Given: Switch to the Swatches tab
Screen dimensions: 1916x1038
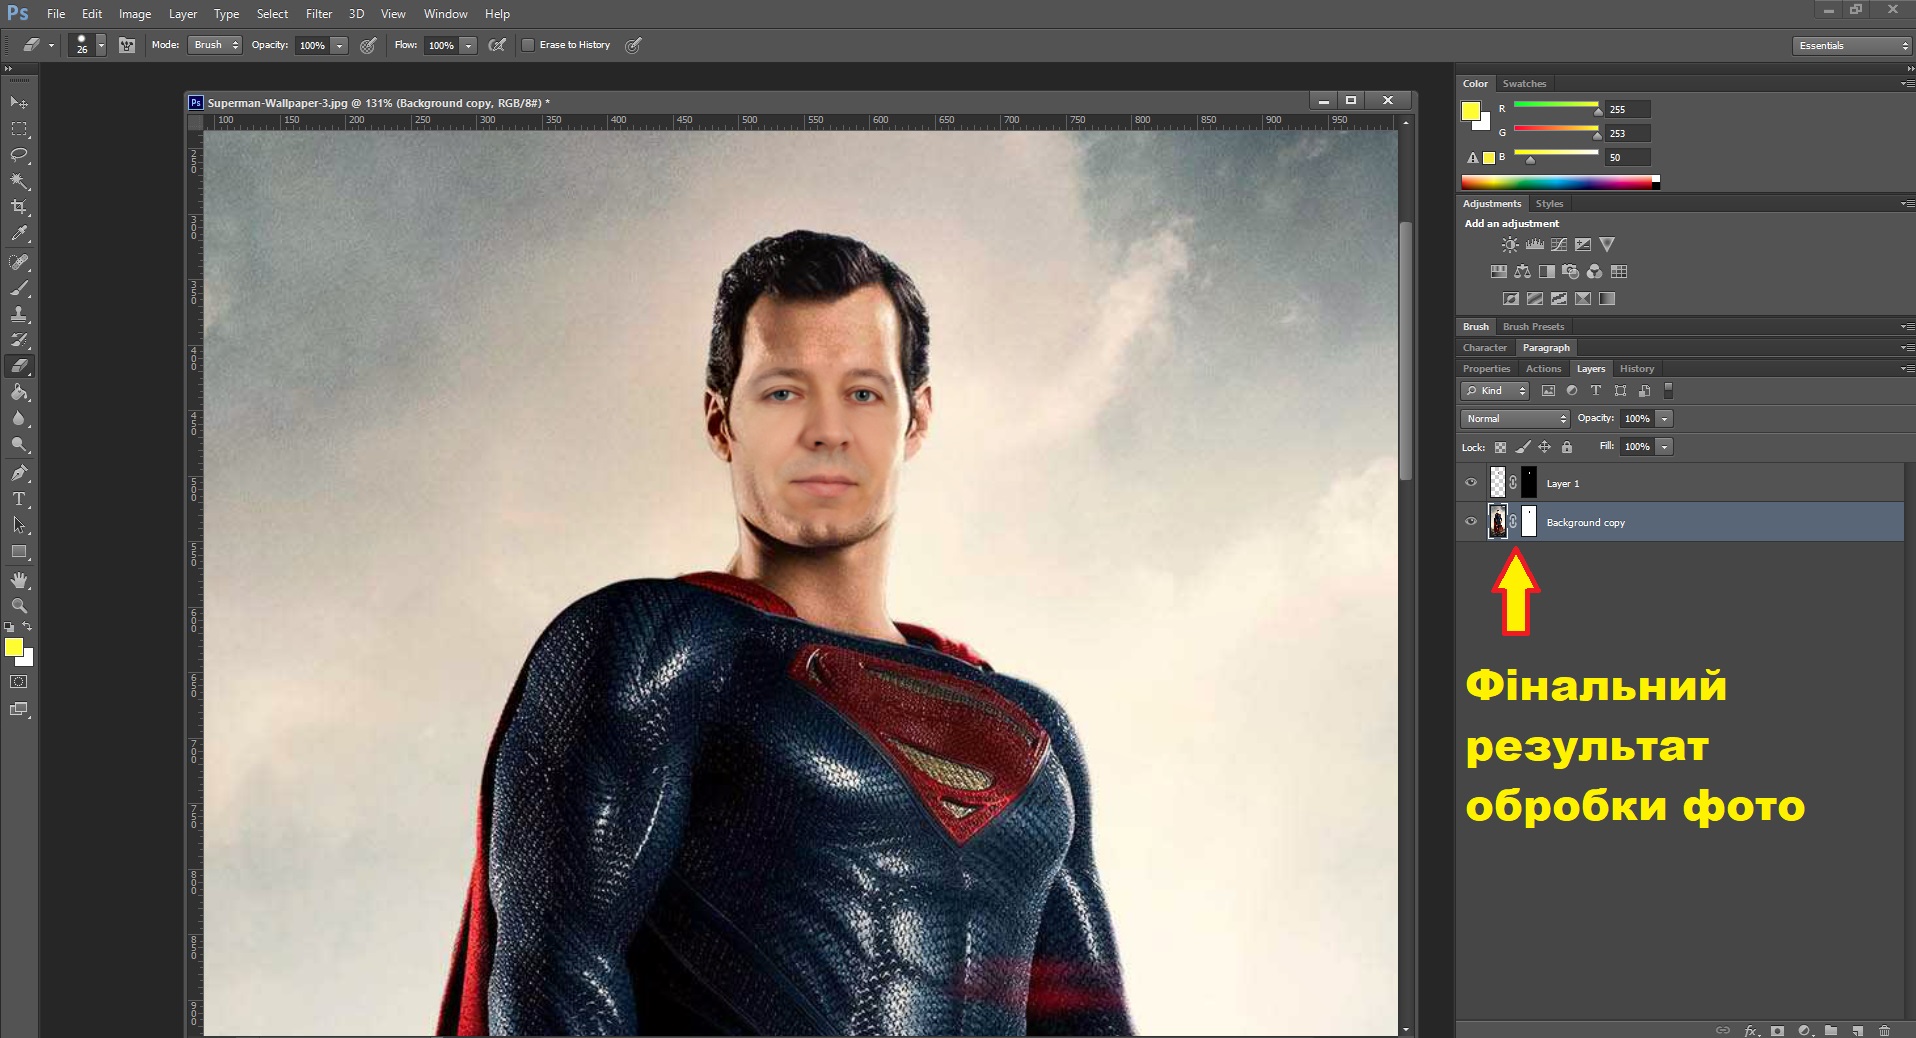Looking at the screenshot, I should coord(1524,84).
